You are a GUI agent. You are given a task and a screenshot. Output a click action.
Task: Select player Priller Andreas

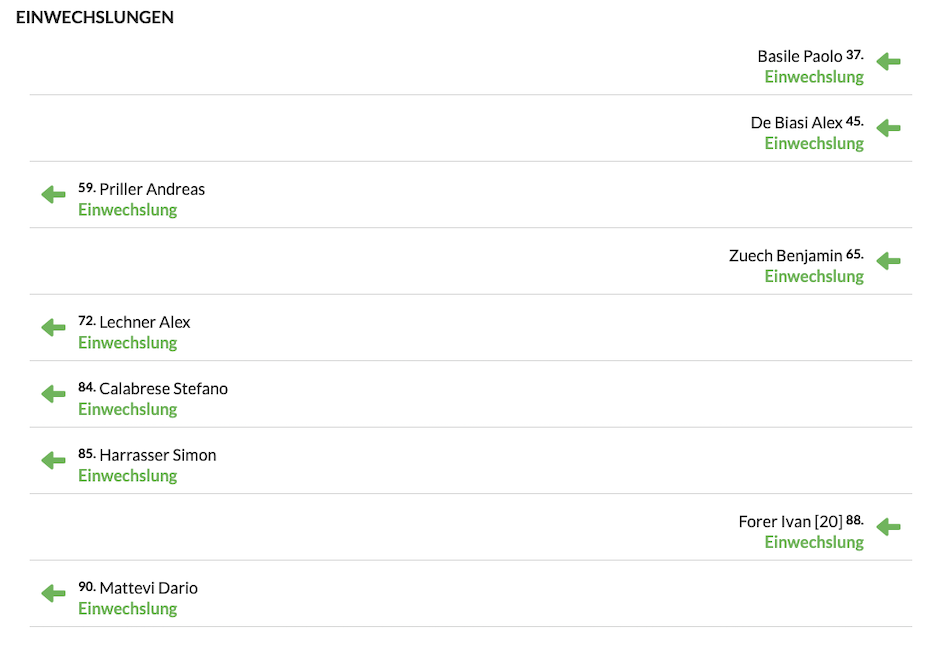(152, 190)
